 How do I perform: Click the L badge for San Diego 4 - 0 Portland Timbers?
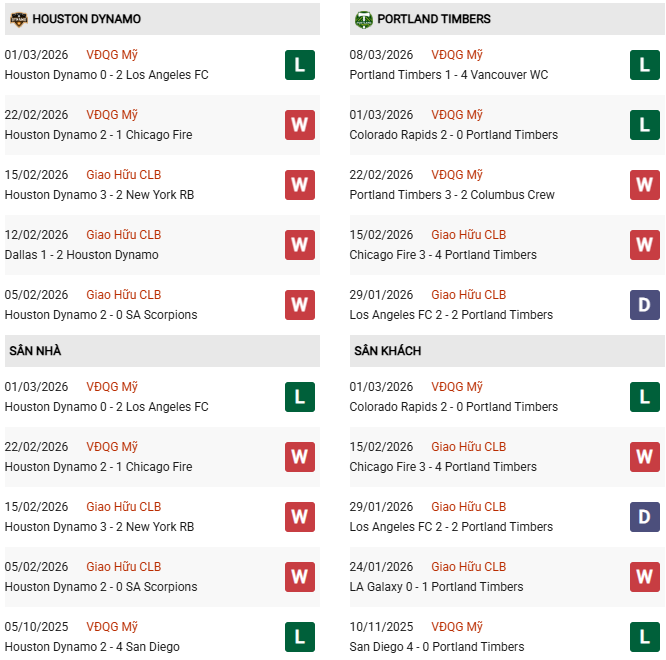tap(645, 637)
